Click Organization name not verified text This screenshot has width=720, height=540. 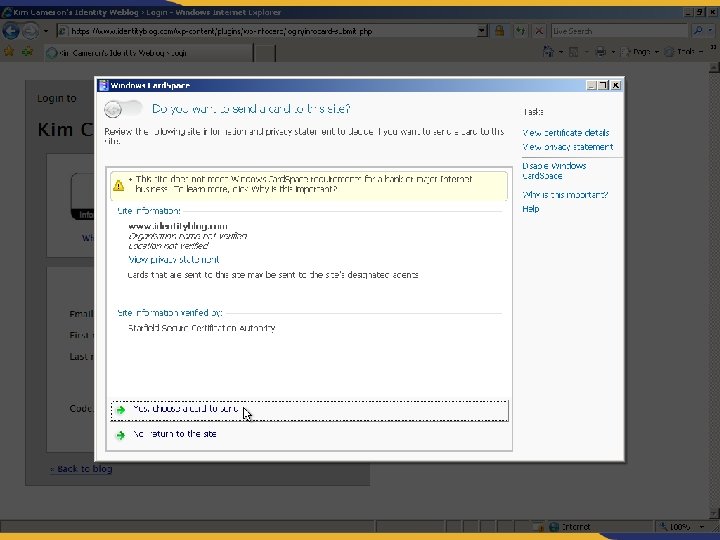[x=188, y=236]
